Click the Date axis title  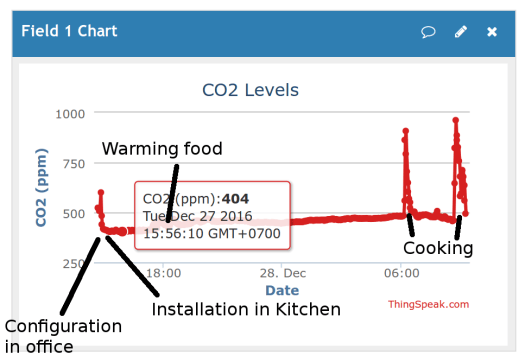pos(282,290)
